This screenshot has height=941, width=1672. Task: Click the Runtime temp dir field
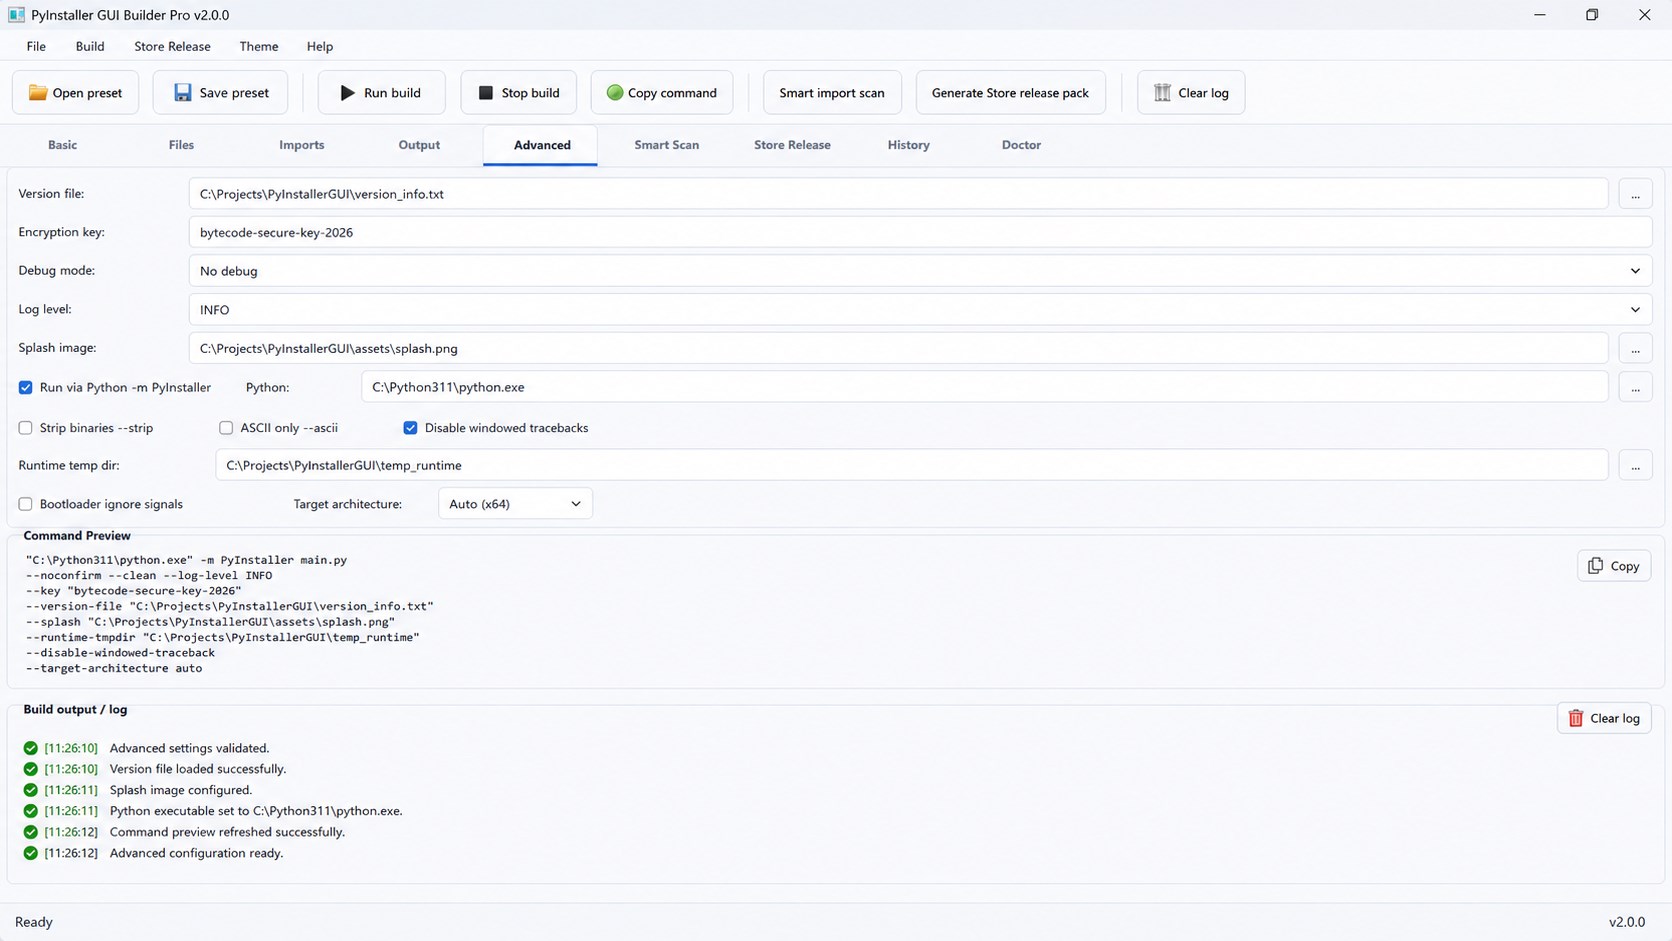pyautogui.click(x=912, y=466)
